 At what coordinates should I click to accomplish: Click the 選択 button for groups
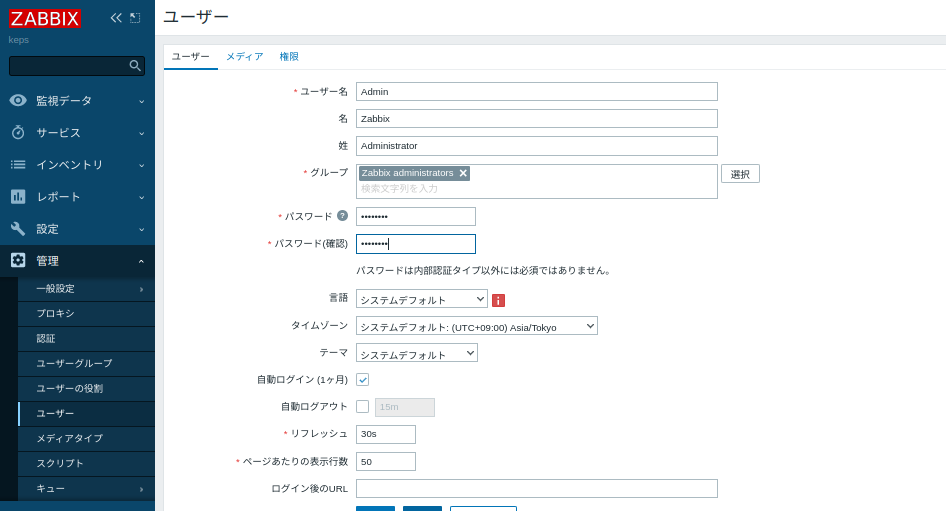(x=740, y=174)
